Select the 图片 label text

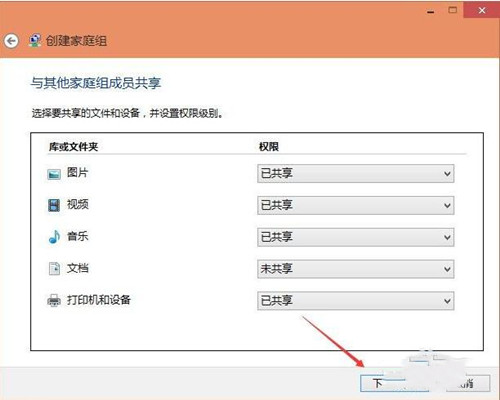(x=77, y=173)
